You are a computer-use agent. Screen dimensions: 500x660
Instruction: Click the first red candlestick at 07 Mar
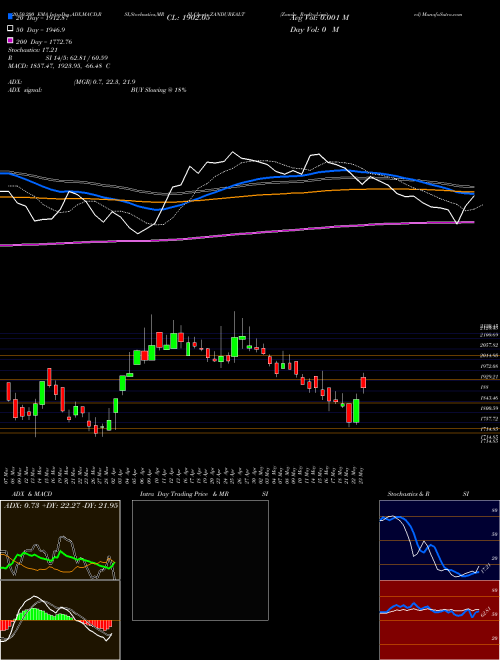[x=8, y=391]
